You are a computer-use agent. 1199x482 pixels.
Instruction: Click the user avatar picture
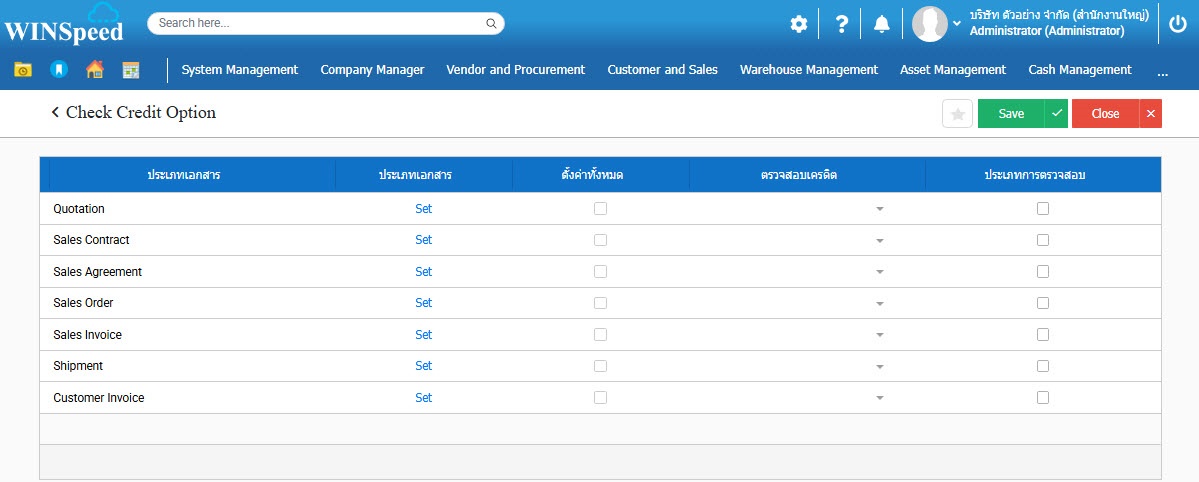coord(930,24)
